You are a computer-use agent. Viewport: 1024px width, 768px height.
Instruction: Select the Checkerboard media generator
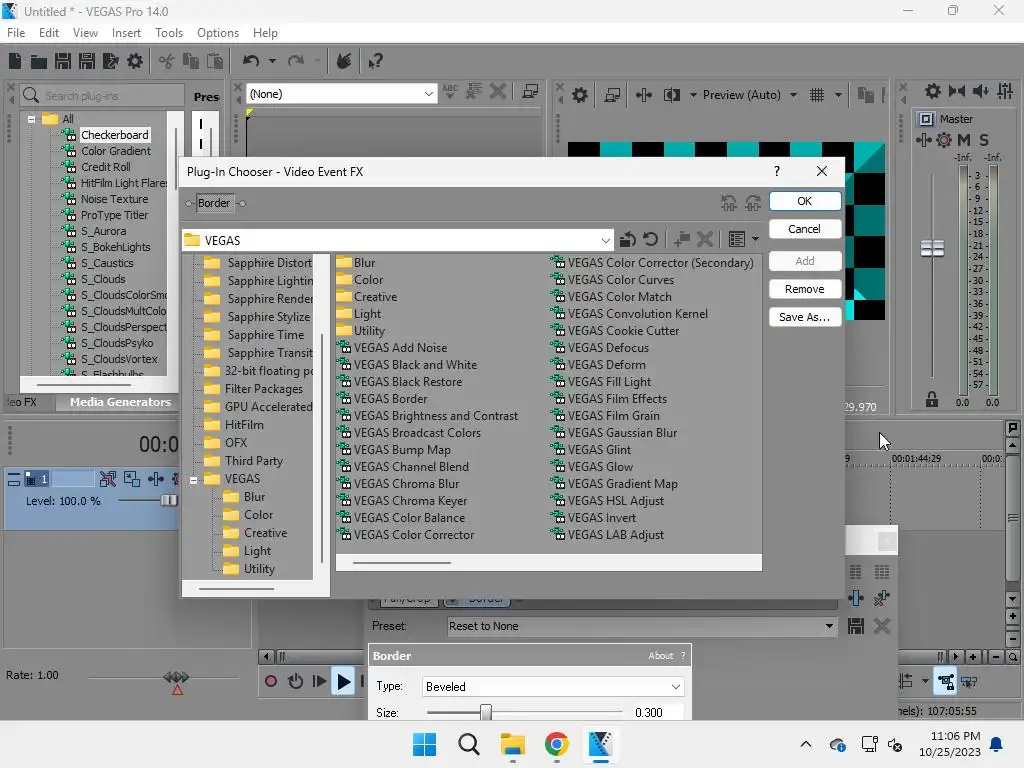(114, 135)
